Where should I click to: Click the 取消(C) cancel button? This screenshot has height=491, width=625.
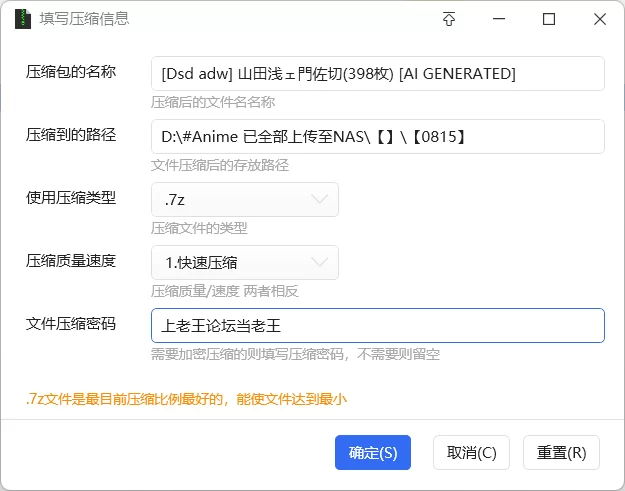click(471, 452)
